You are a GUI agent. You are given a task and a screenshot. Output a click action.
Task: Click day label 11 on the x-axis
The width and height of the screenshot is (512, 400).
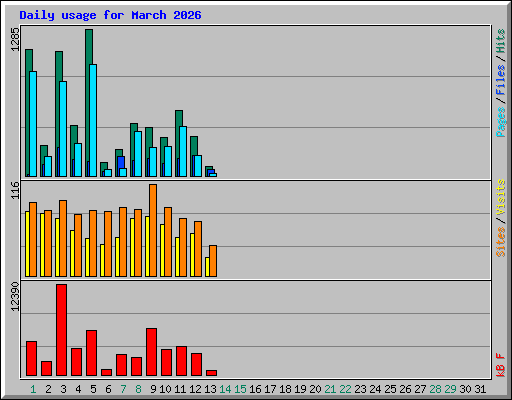[180, 389]
